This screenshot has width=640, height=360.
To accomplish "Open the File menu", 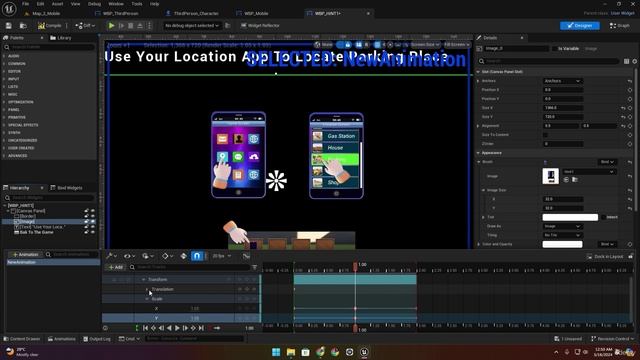I will pos(25,4).
